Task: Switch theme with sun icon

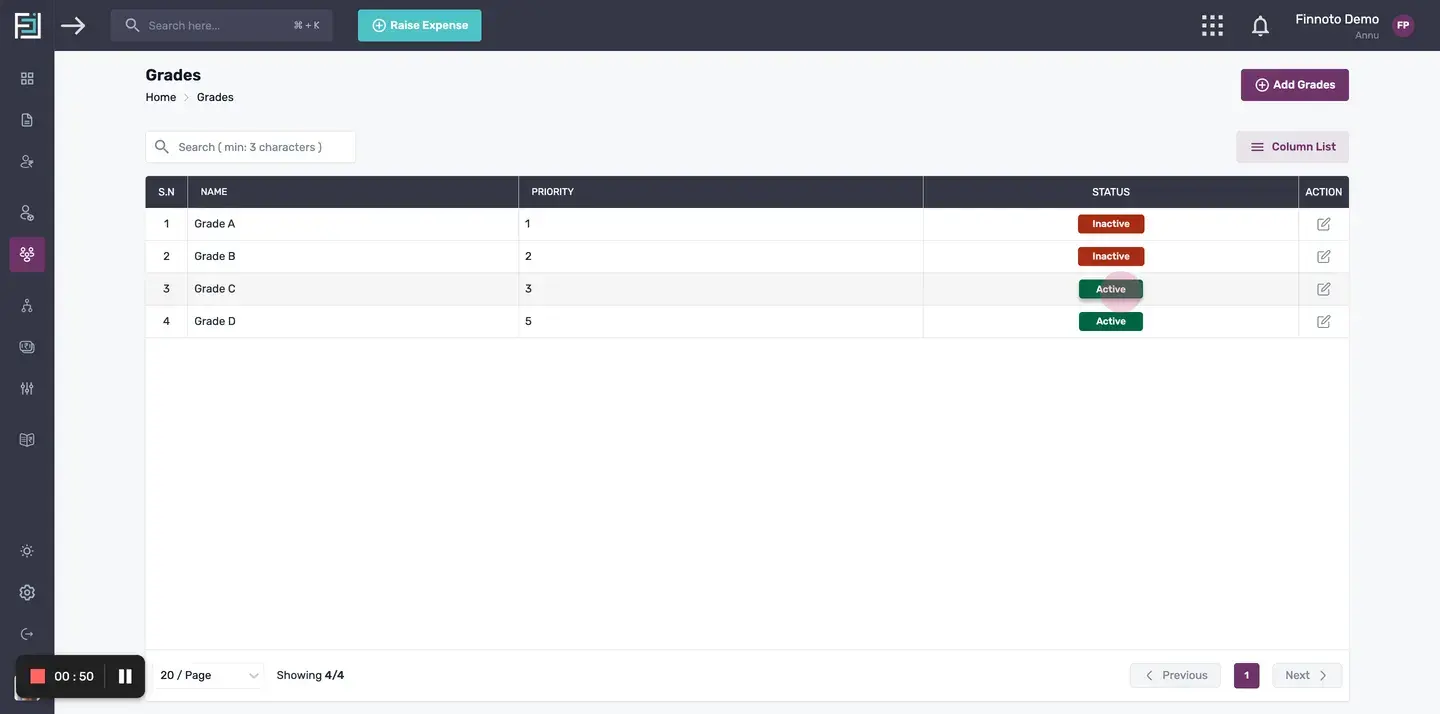Action: point(27,551)
